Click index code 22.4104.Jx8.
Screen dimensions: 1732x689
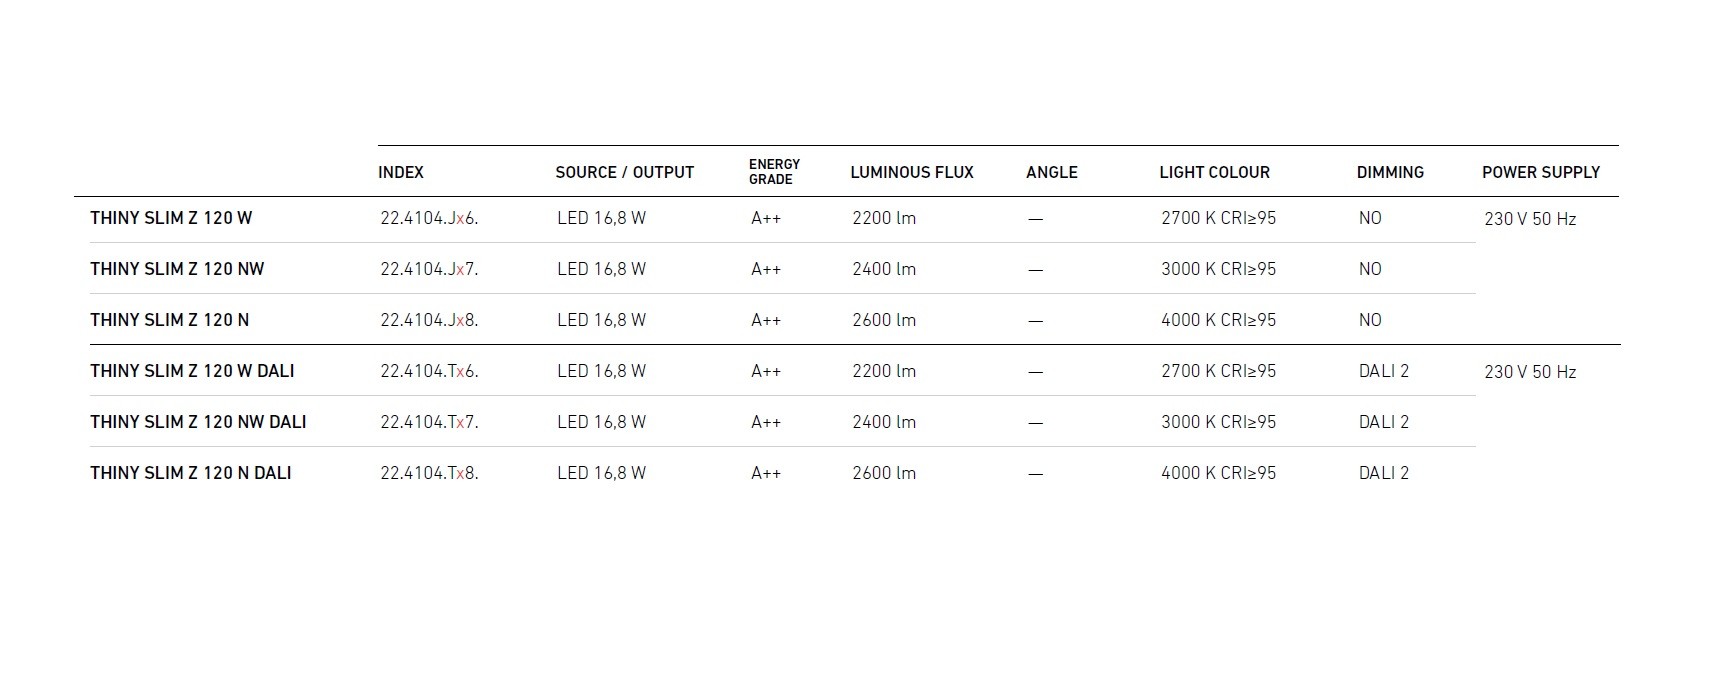click(429, 320)
